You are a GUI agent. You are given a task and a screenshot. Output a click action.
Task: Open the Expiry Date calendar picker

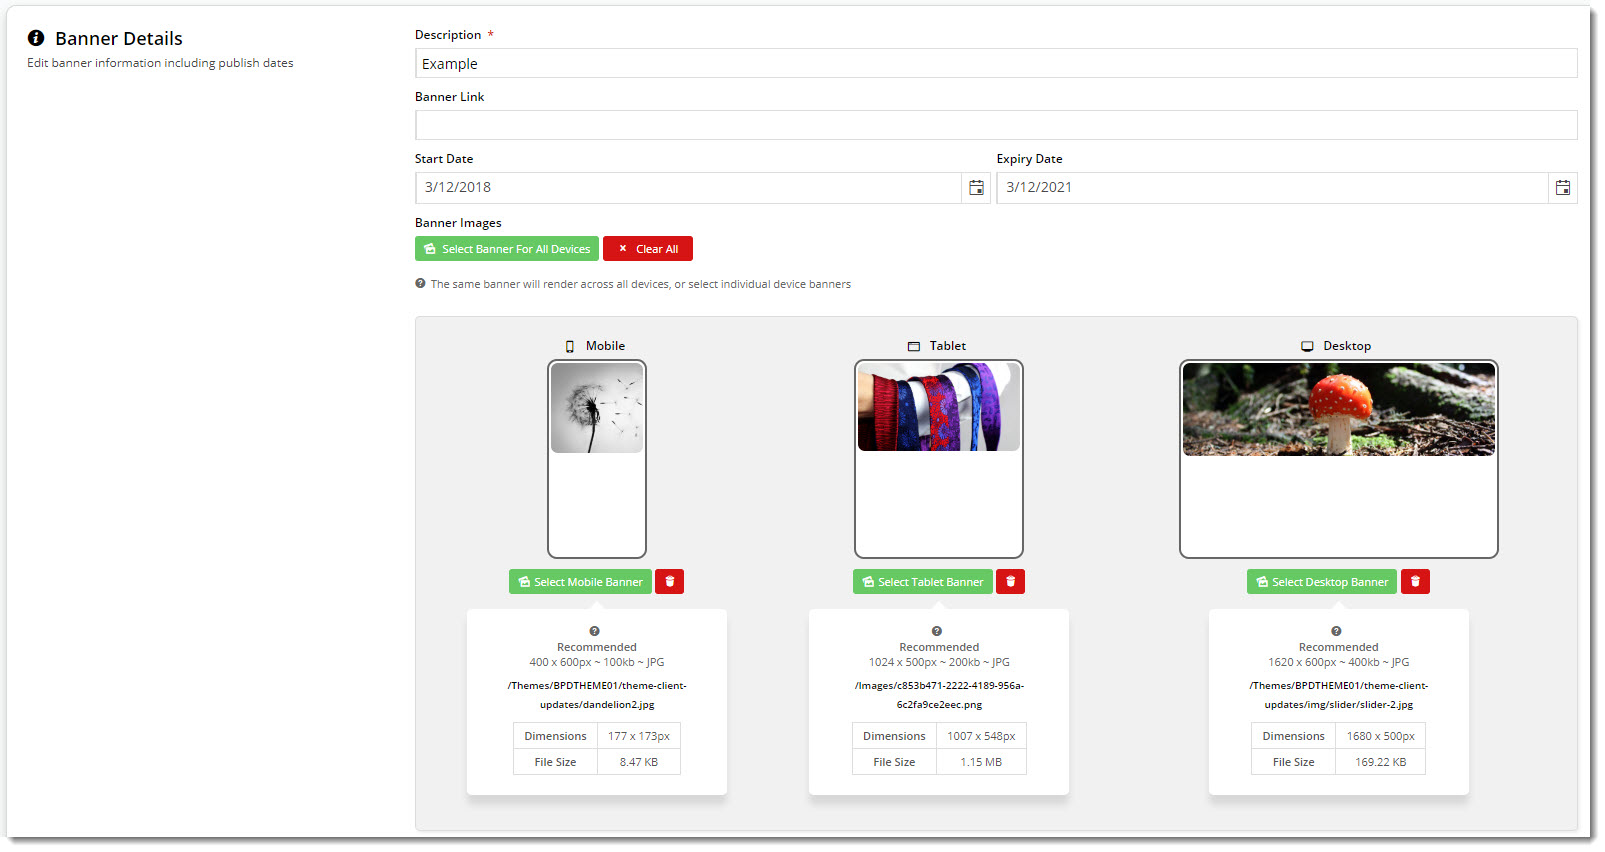(x=1562, y=188)
